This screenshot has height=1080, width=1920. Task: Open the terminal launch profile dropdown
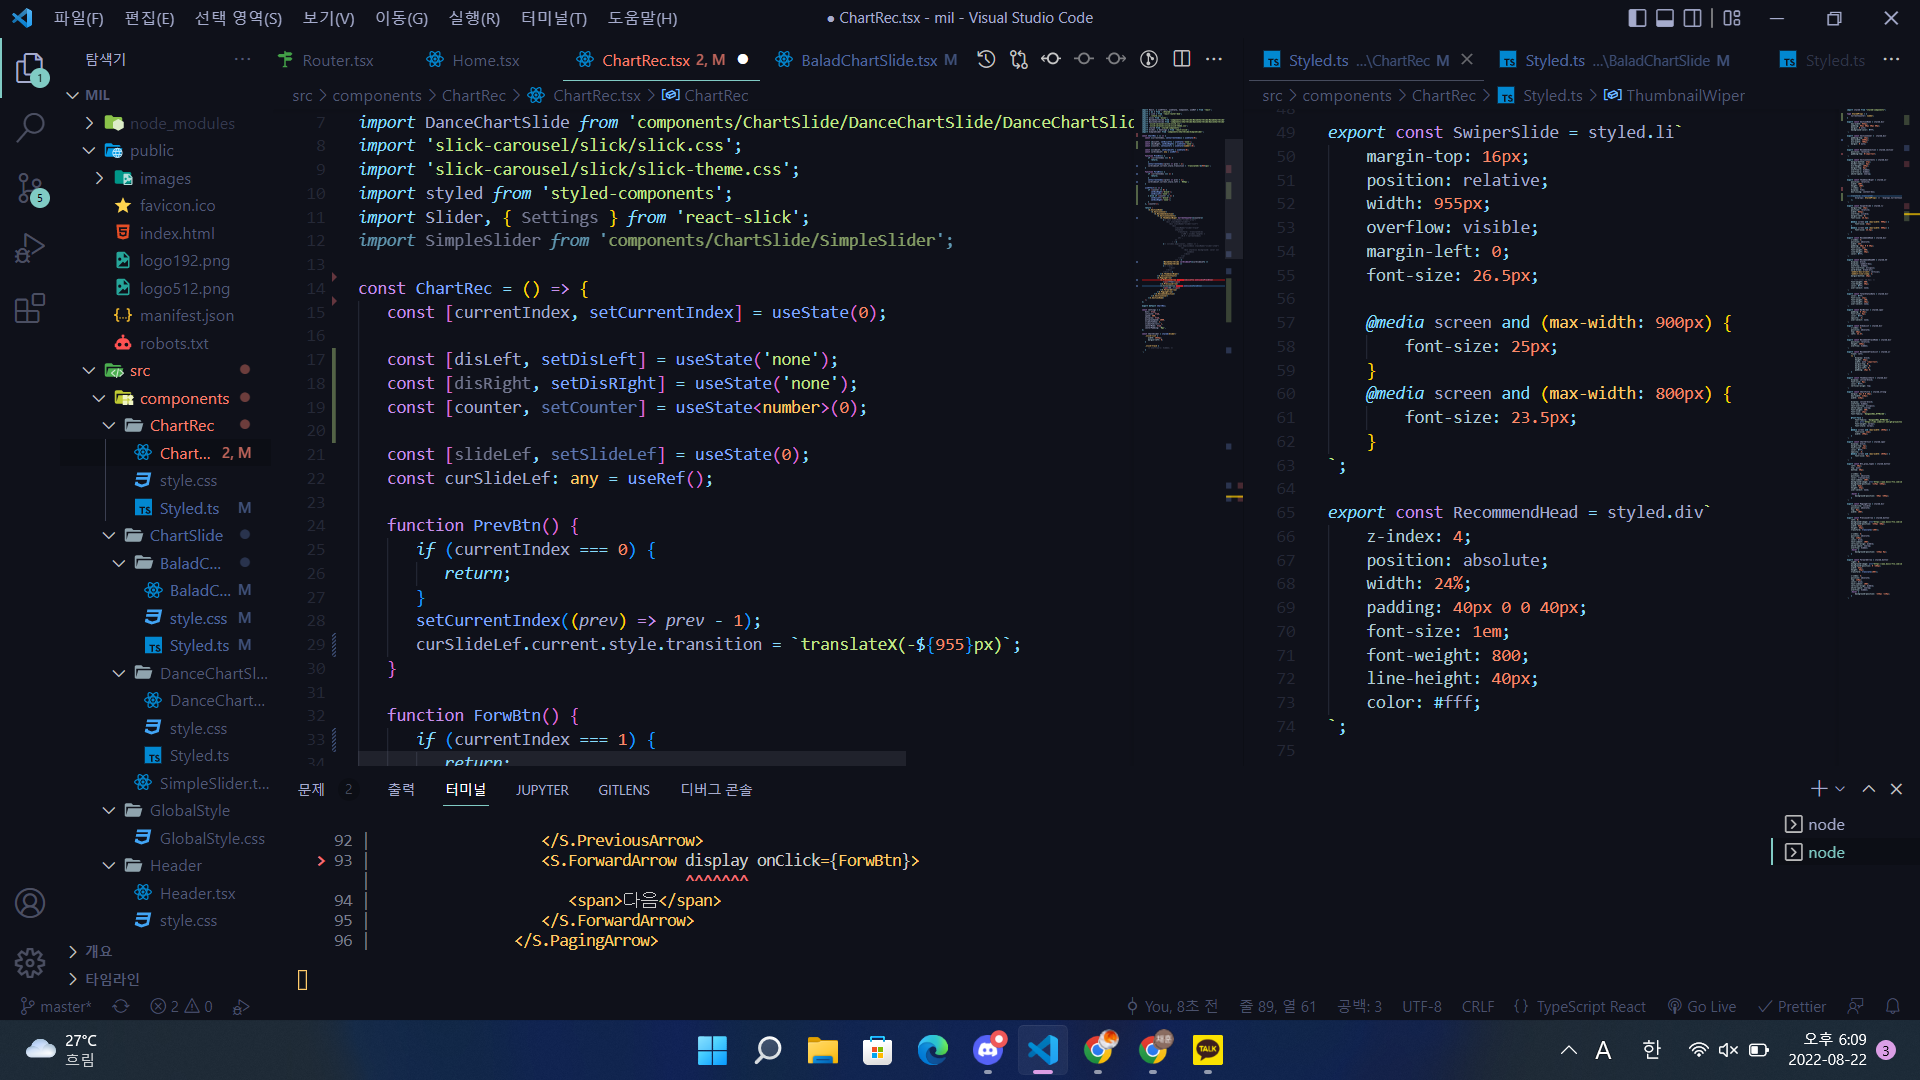(x=1840, y=789)
